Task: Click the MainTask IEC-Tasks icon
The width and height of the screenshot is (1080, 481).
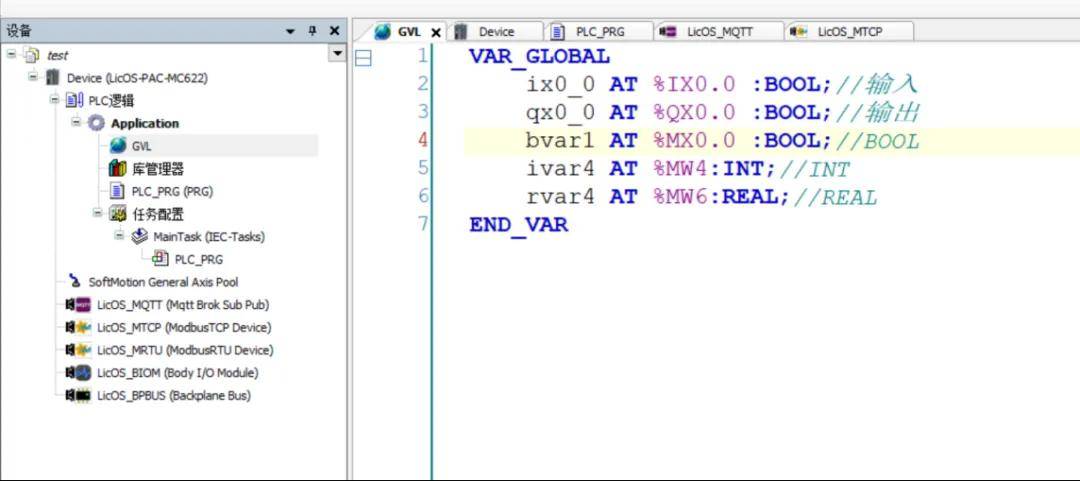Action: [139, 237]
